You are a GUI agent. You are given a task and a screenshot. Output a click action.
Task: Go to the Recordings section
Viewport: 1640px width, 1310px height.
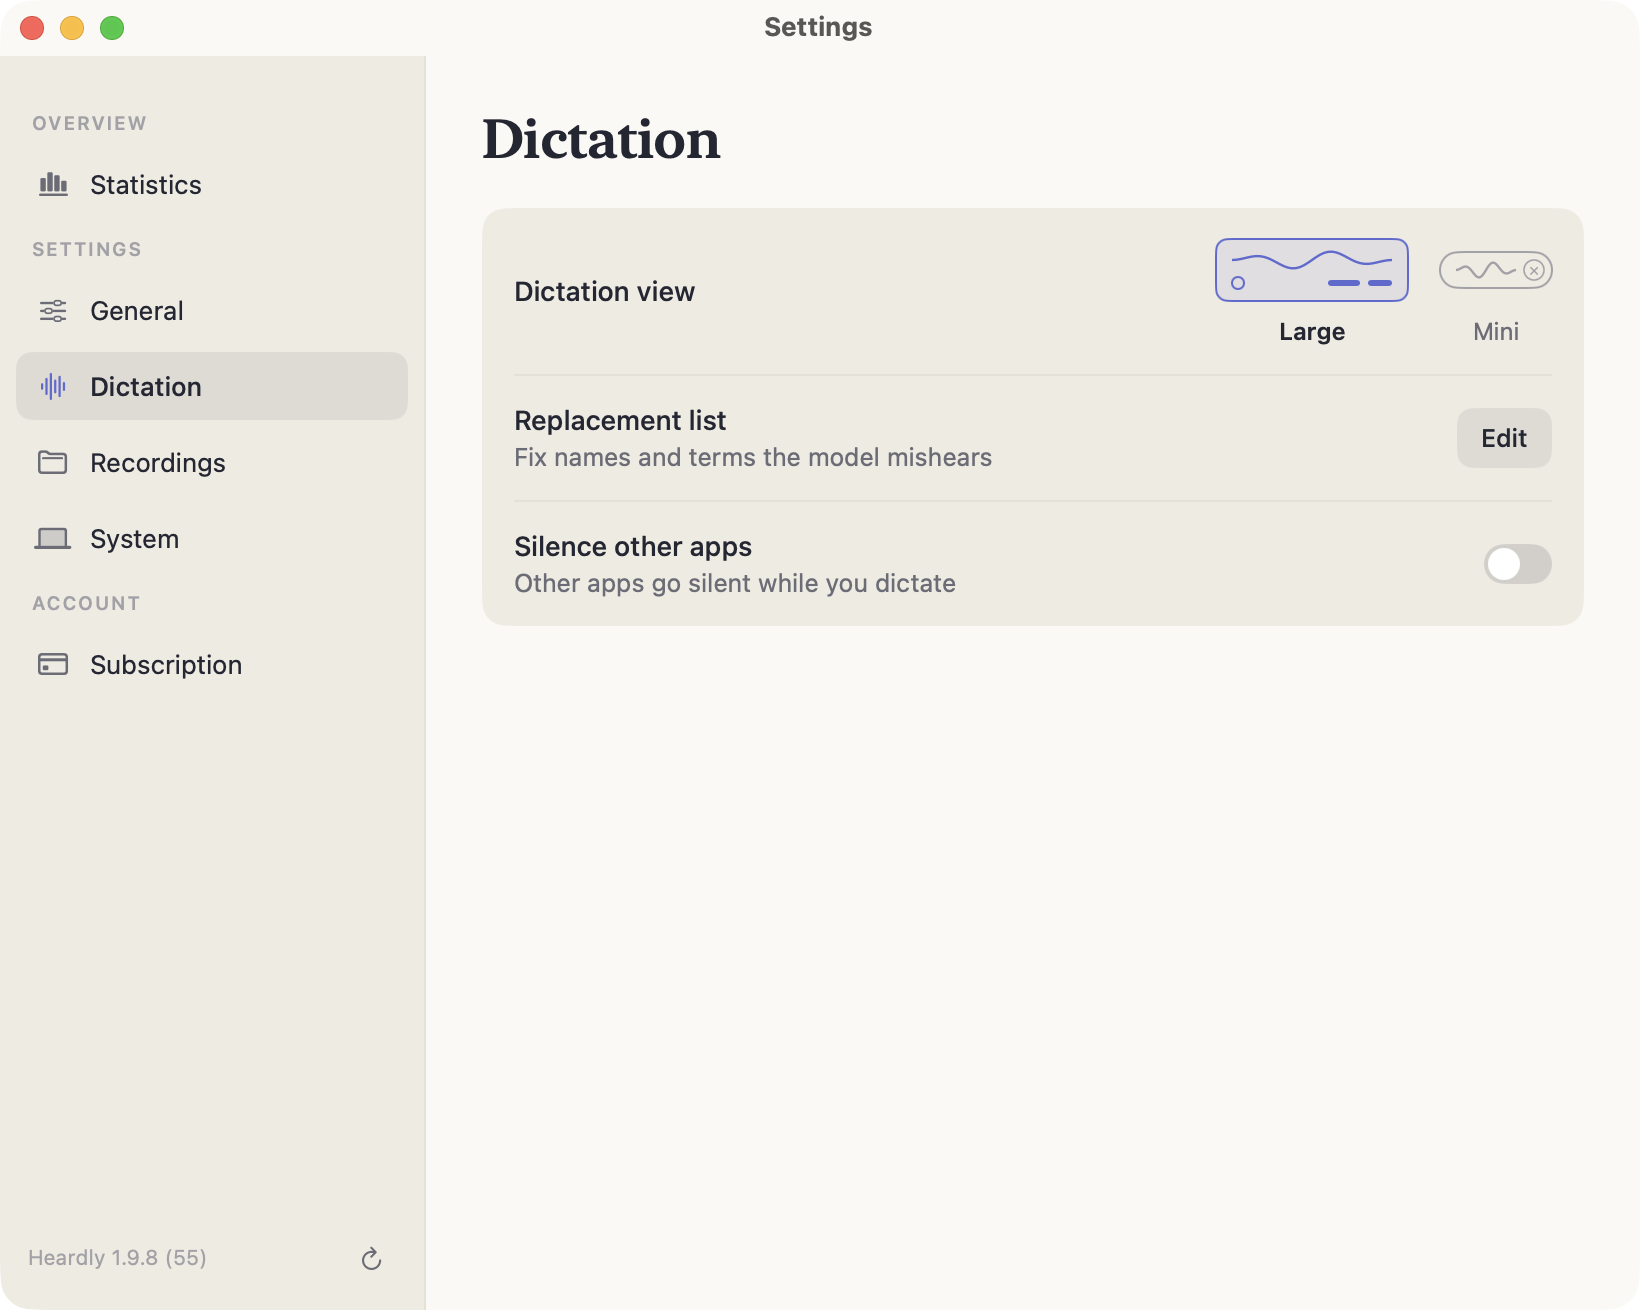pyautogui.click(x=212, y=463)
